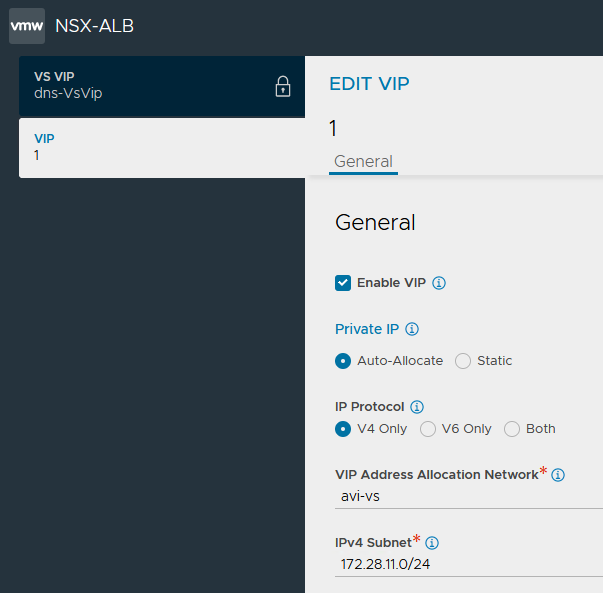This screenshot has height=593, width=603.
Task: Select the VS VIP dns-VsVip card
Action: (x=162, y=87)
